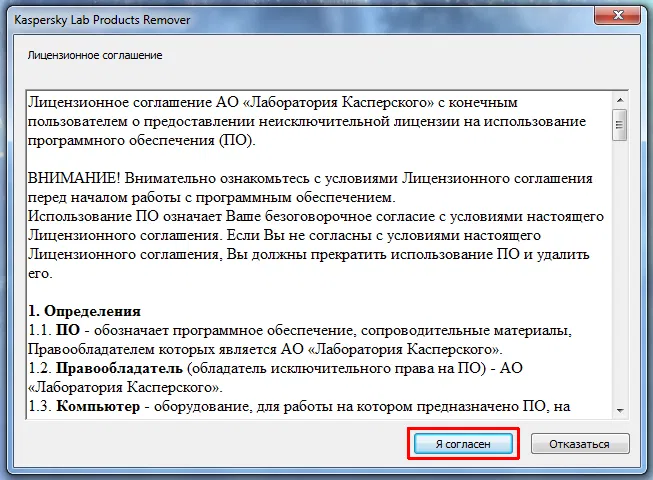Click the "Kaspersky Lab Products Remover" title text
Viewport: 653px width, 480px height.
coord(102,20)
